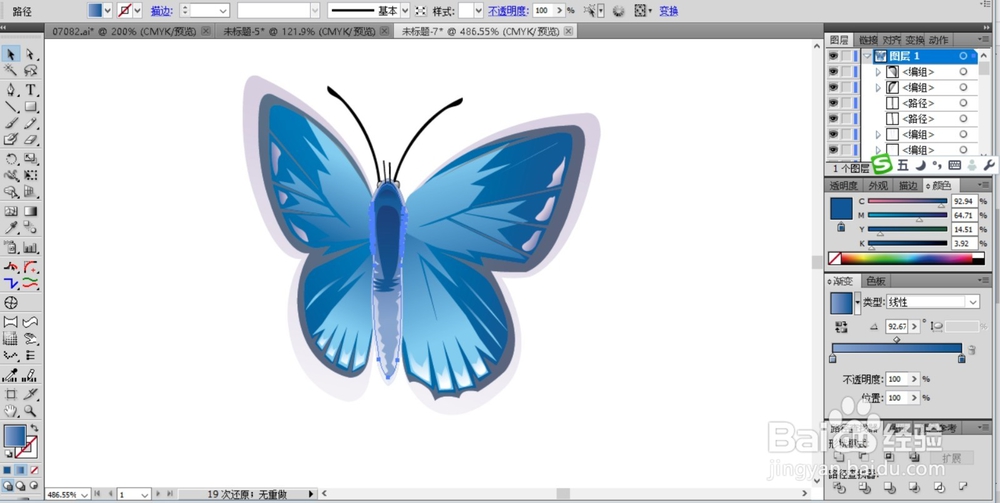The image size is (1000, 503).
Task: Select the Selection (black arrow) tool
Action: (11, 54)
